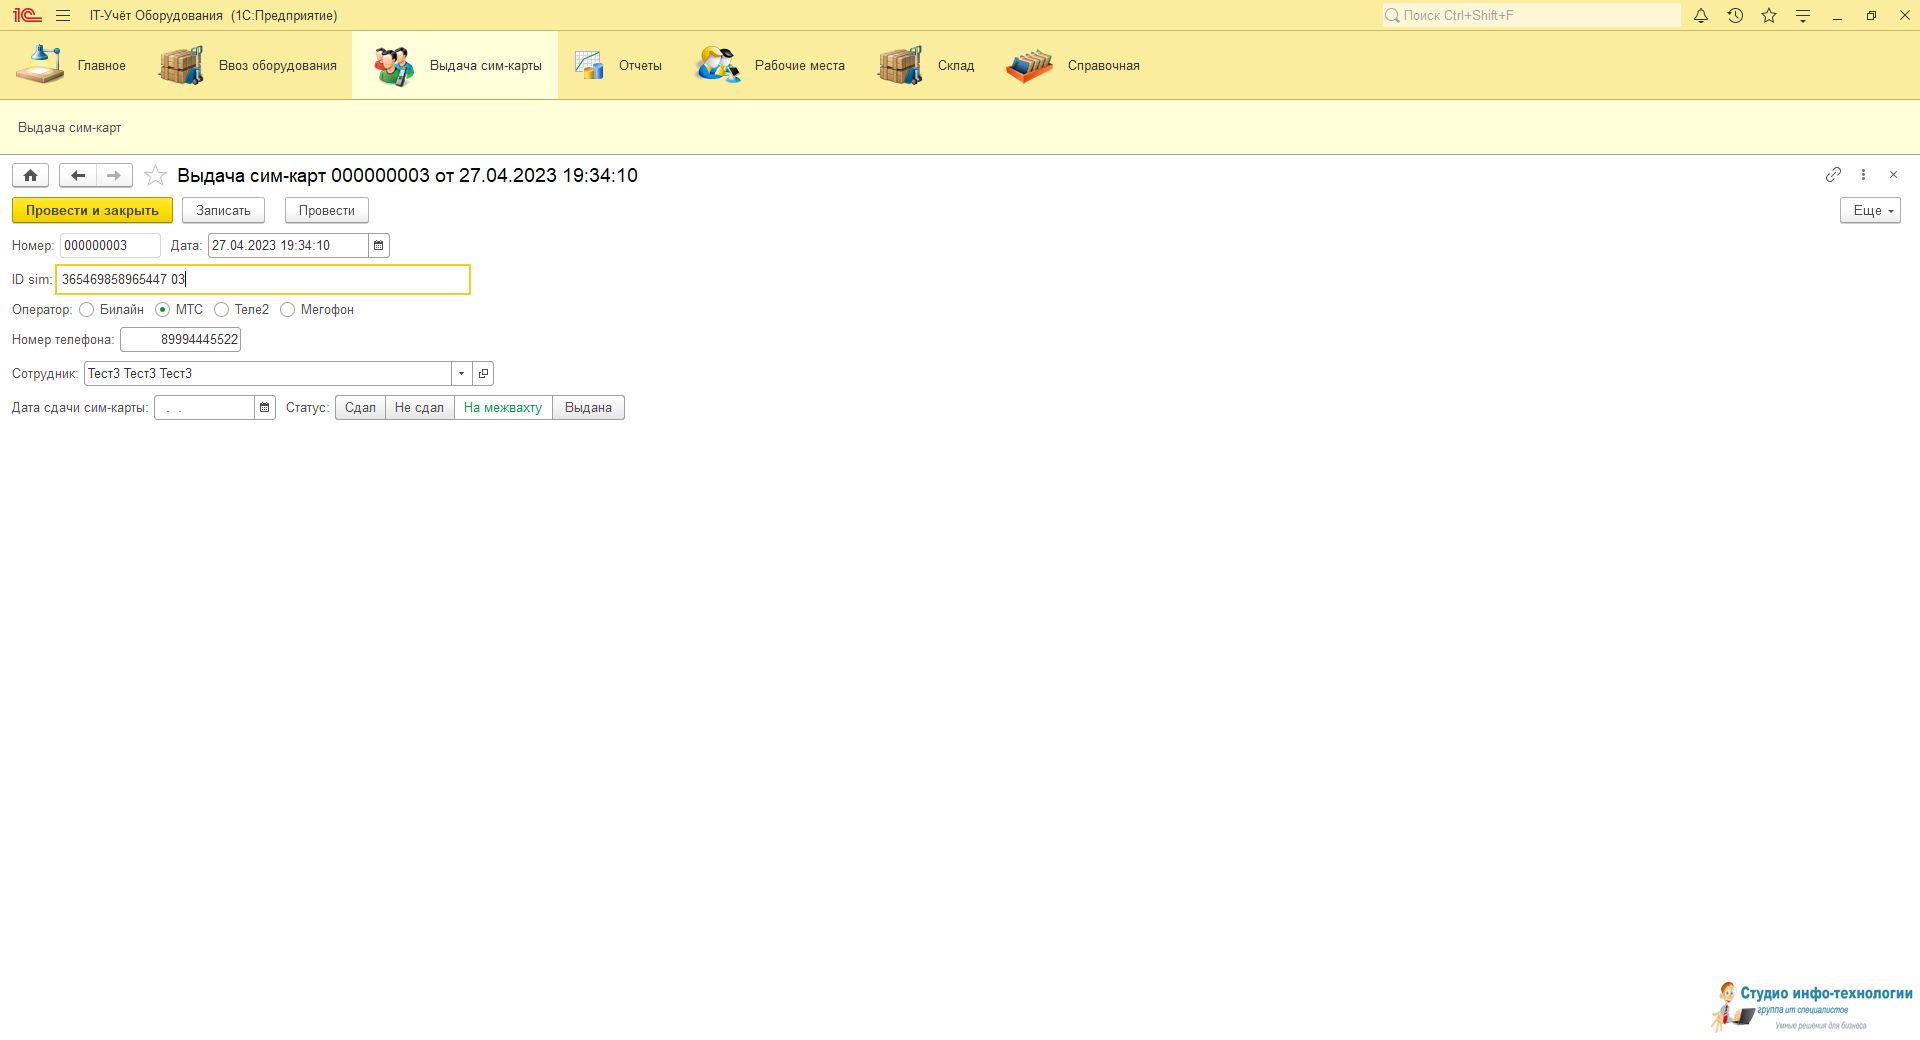Expand the Сотрудник dropdown list

click(x=462, y=374)
